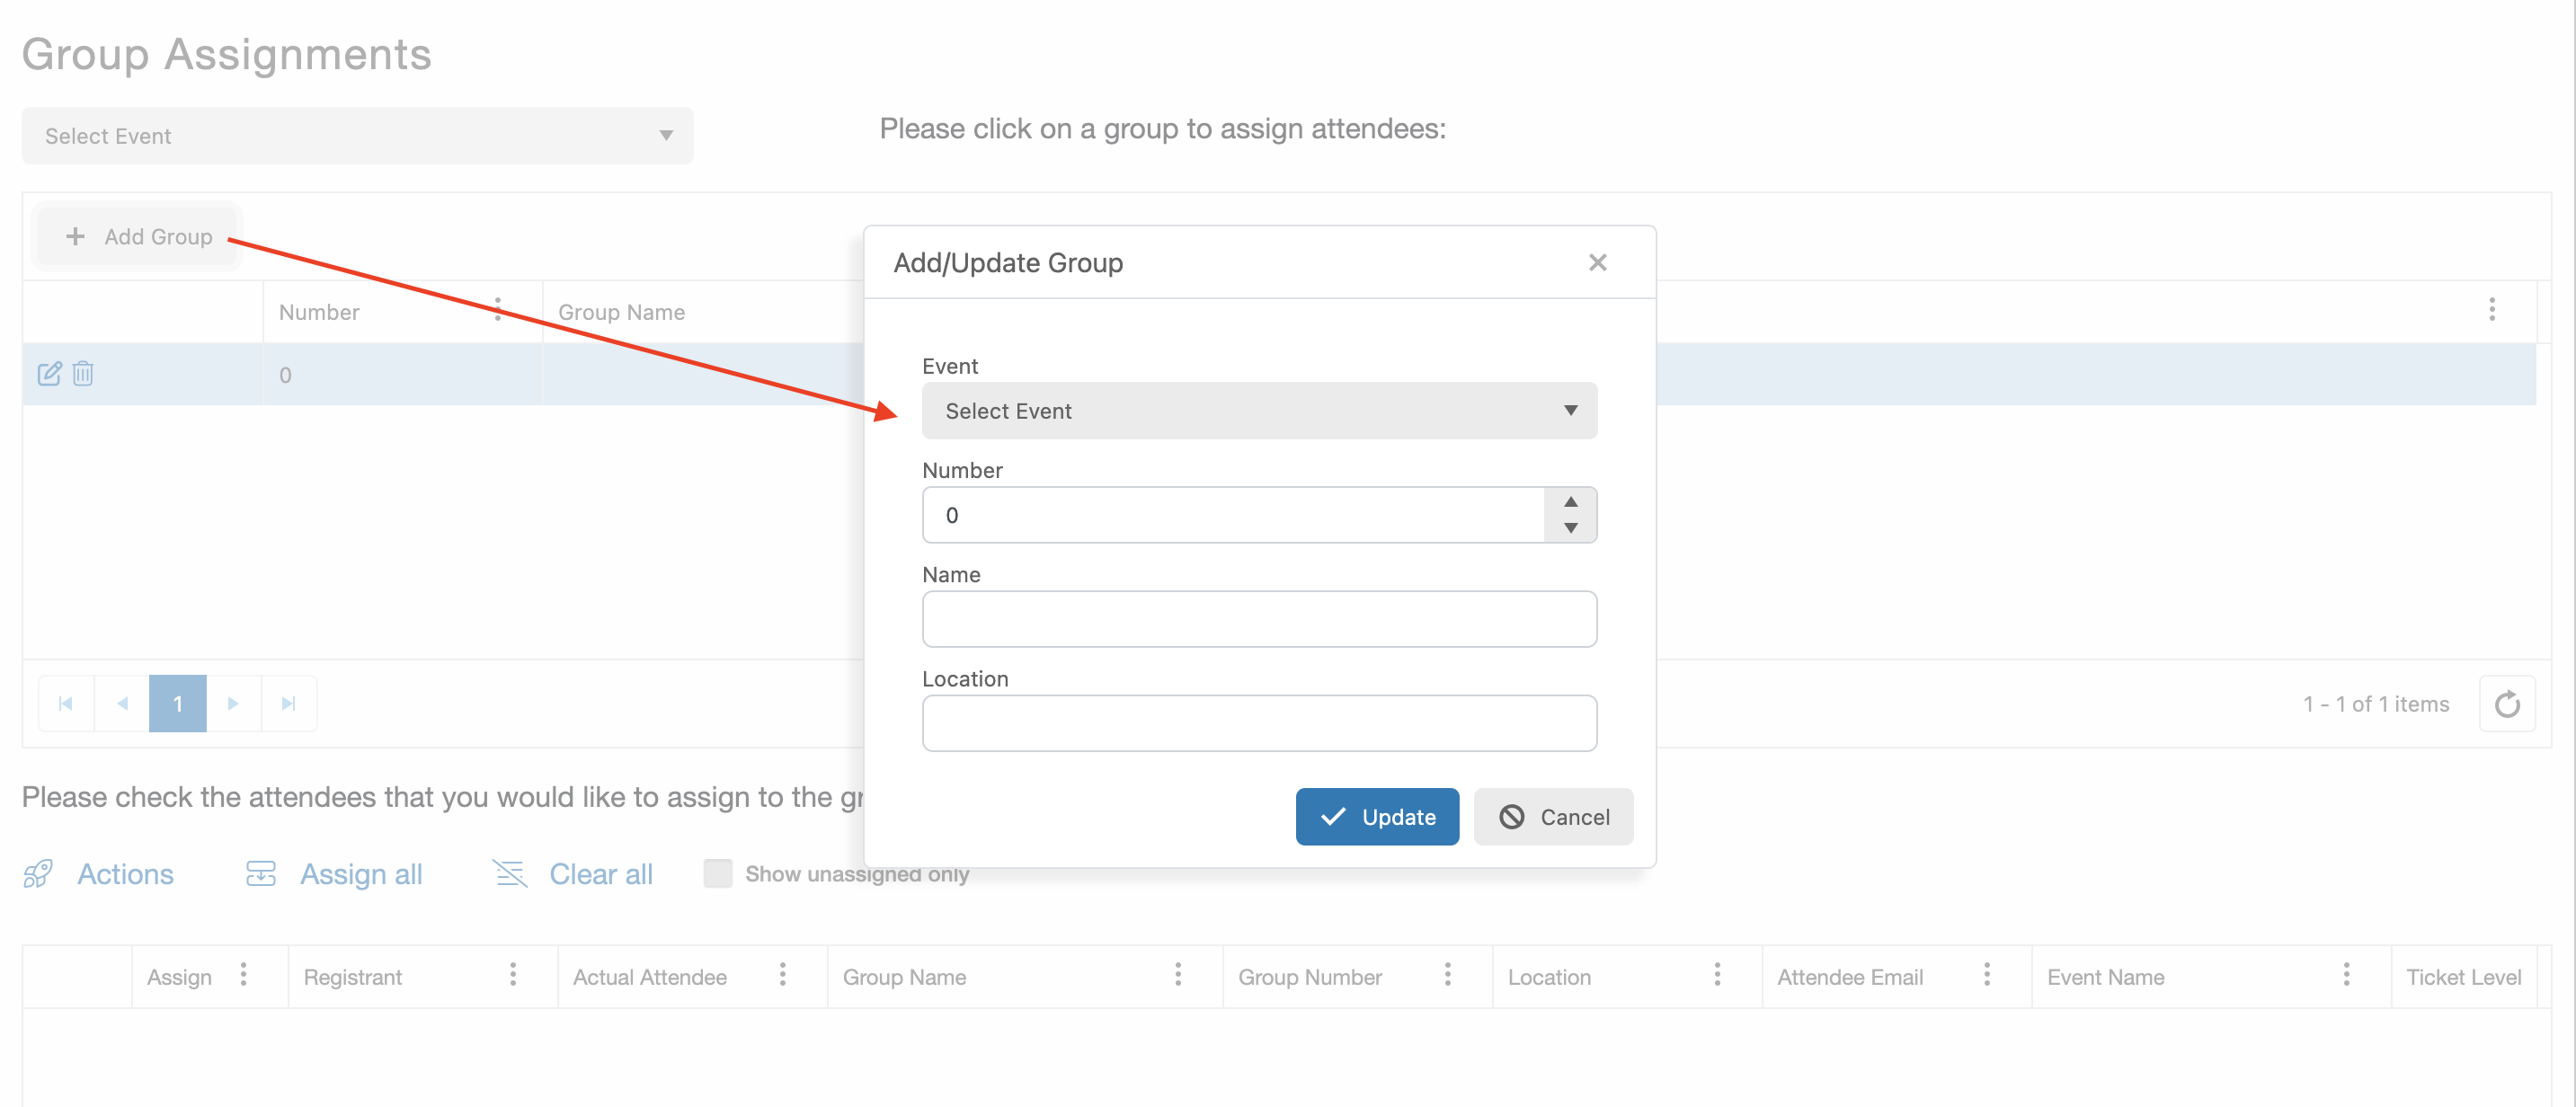Increase the Number spinner value
Viewport: 2576px width, 1107px height.
pos(1570,502)
